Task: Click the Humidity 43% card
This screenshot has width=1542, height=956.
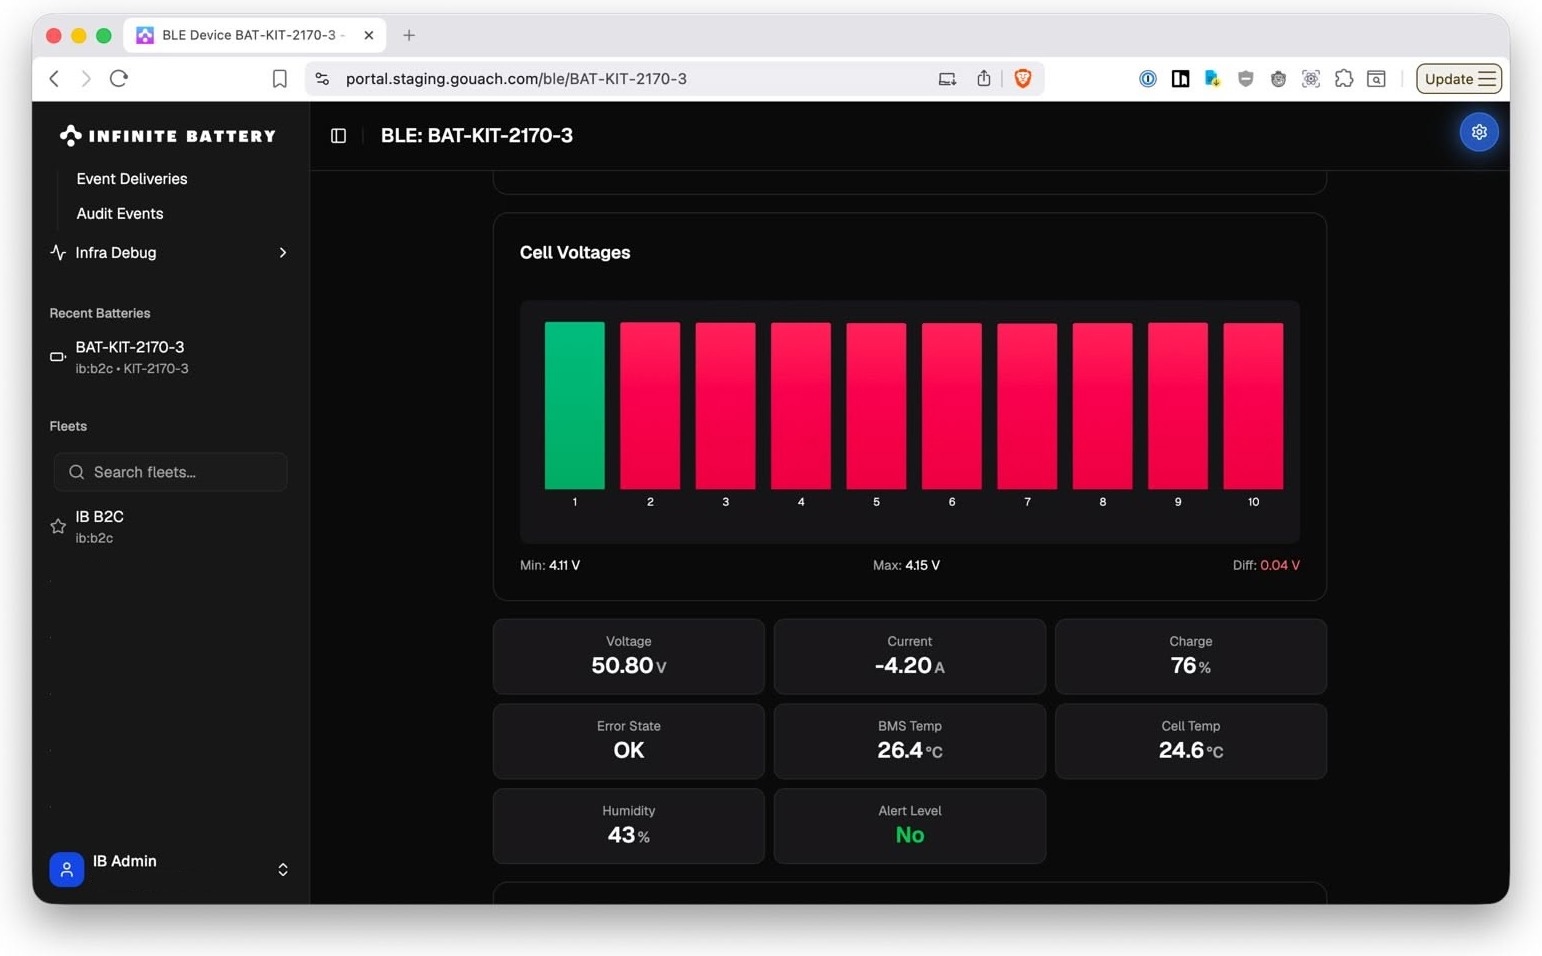Action: pos(629,826)
